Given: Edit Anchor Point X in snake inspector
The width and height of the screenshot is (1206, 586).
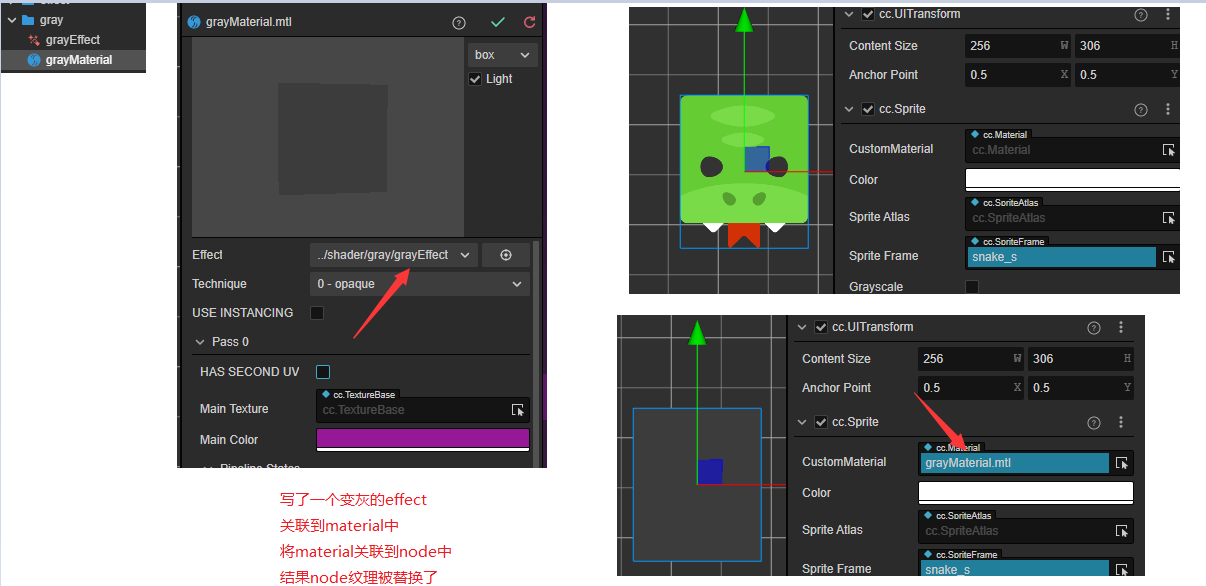Looking at the screenshot, I should [1018, 75].
